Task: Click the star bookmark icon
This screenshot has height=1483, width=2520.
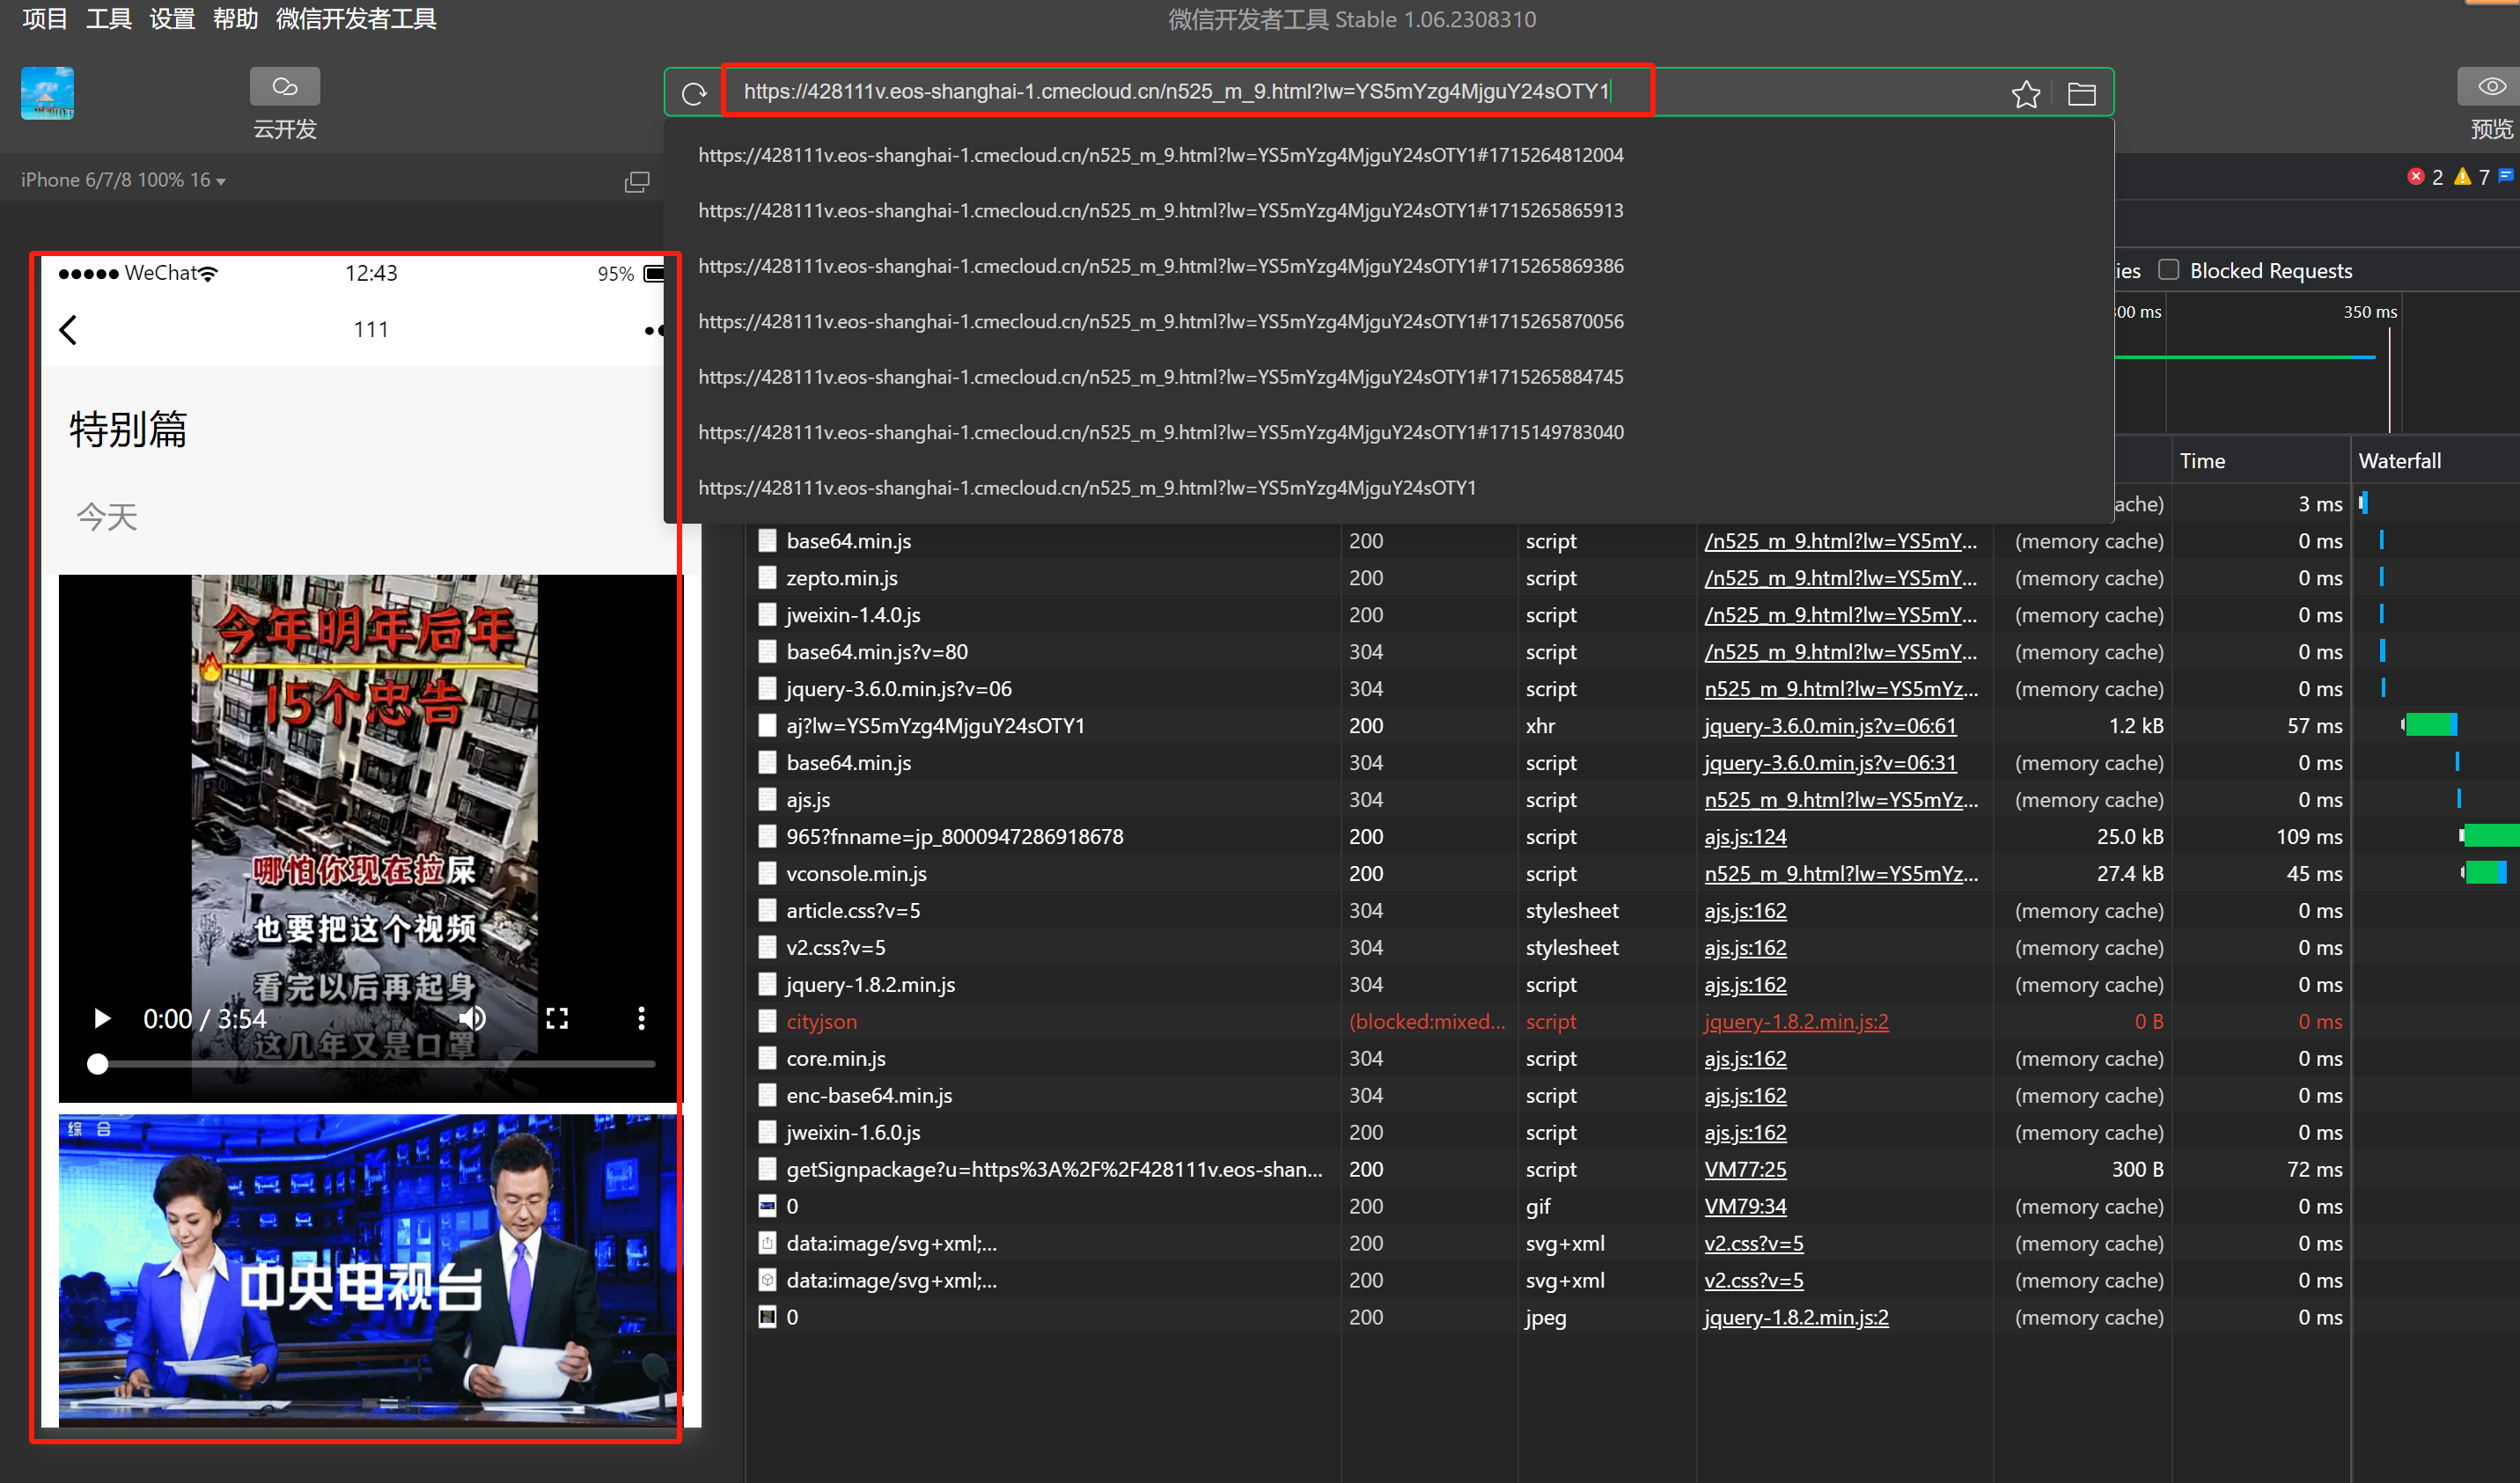Action: pyautogui.click(x=2025, y=94)
